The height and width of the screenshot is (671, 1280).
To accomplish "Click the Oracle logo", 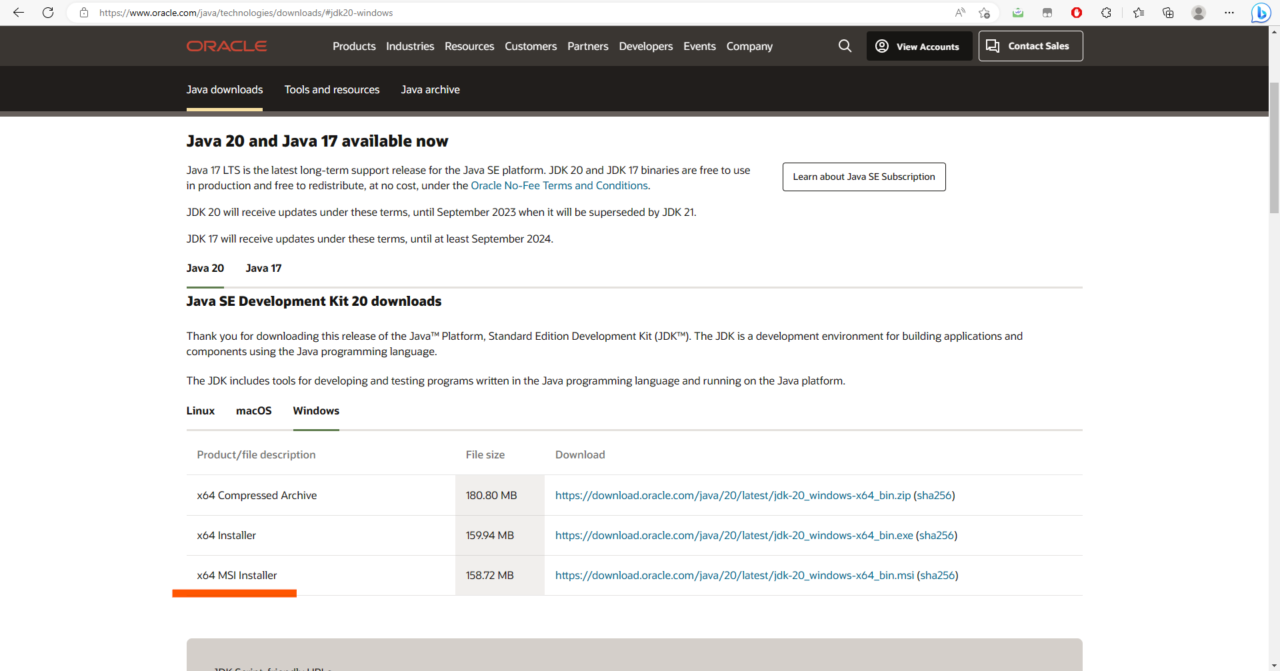I will tap(226, 45).
